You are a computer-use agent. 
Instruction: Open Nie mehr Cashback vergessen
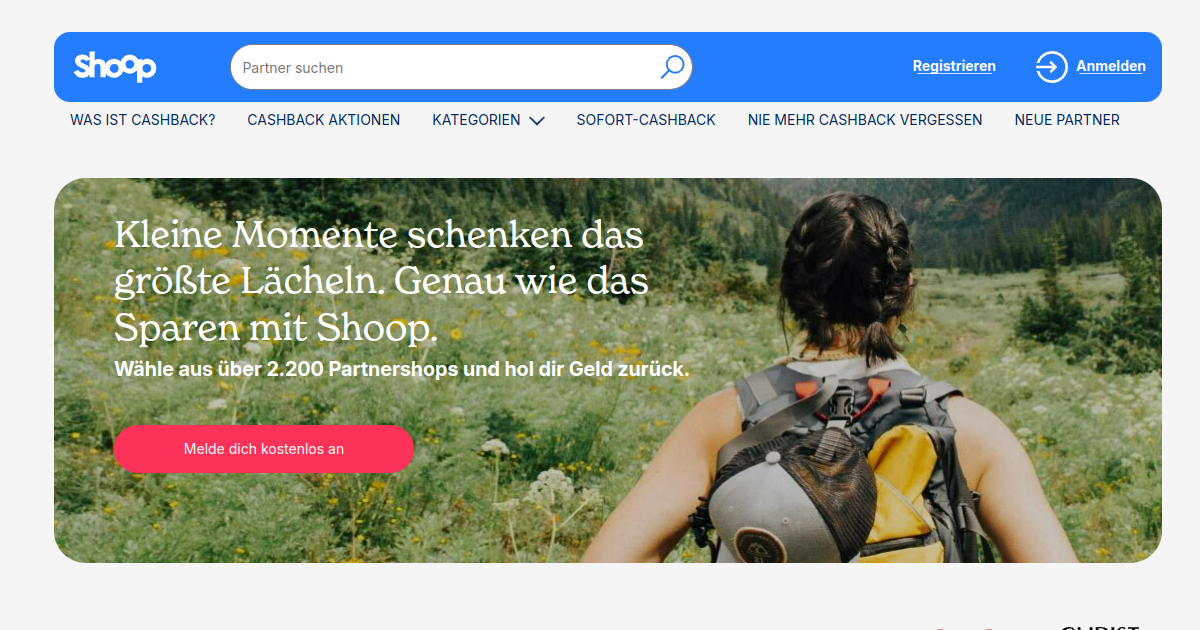(x=865, y=120)
